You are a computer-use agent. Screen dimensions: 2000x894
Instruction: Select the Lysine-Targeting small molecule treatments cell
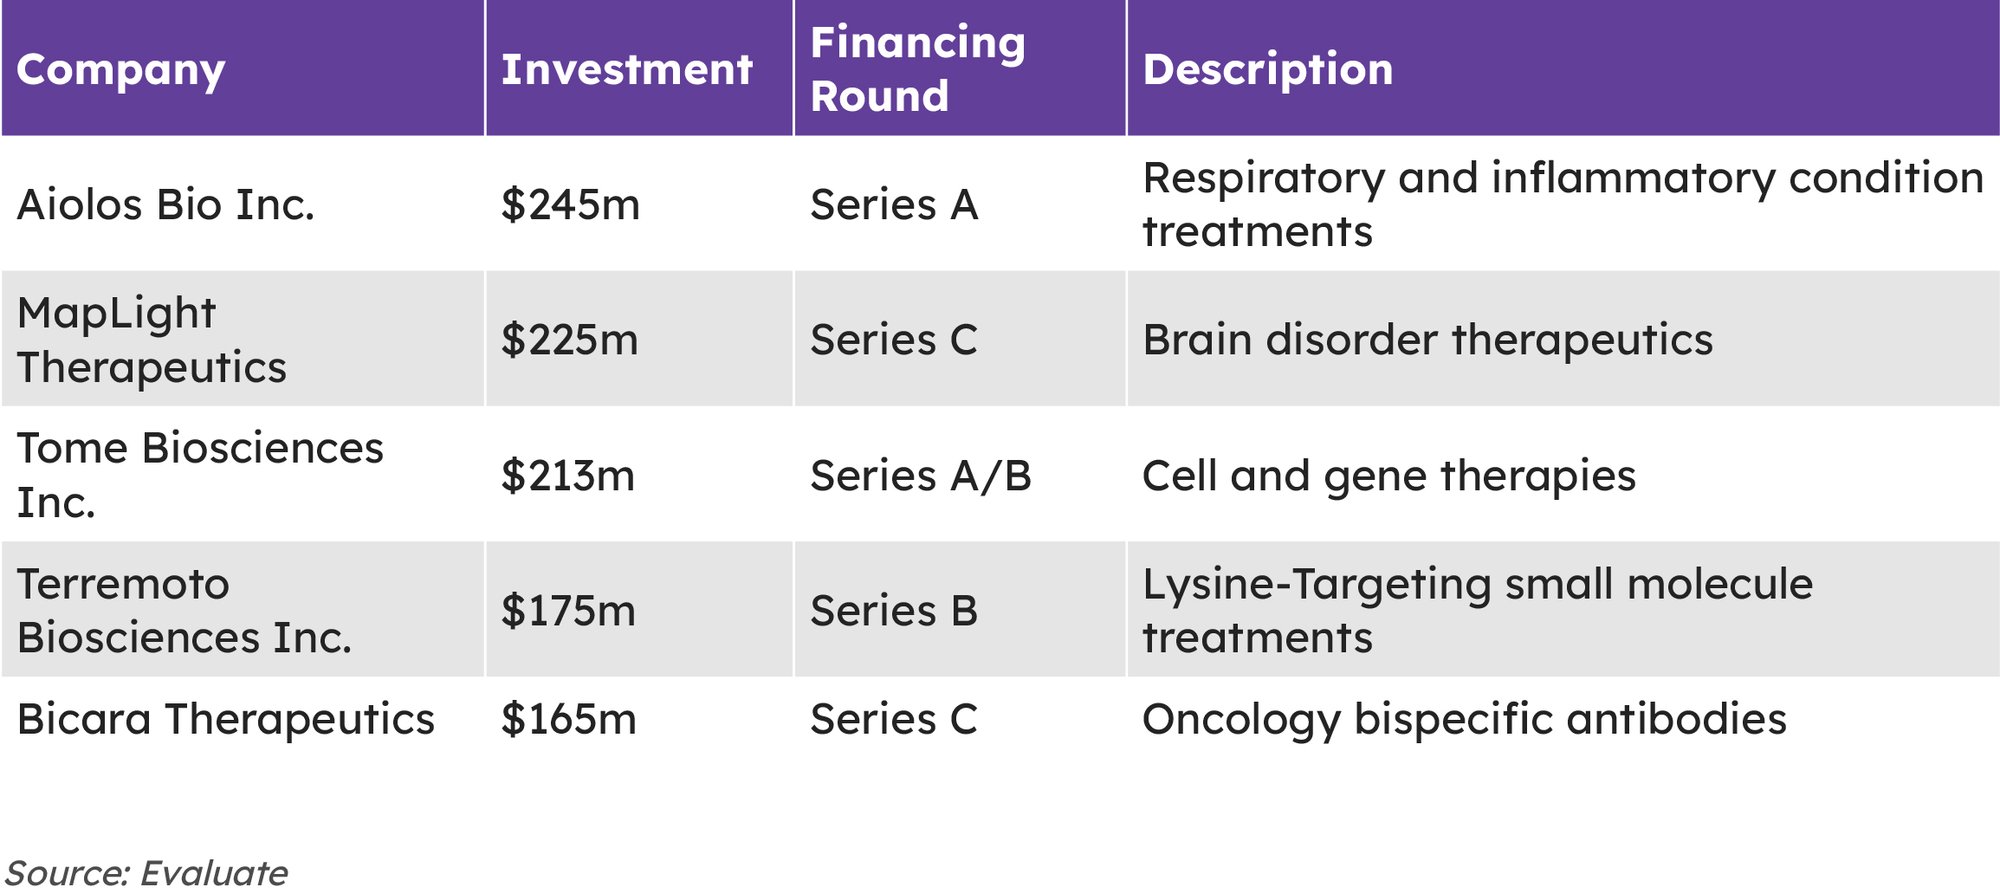[x=1477, y=610]
